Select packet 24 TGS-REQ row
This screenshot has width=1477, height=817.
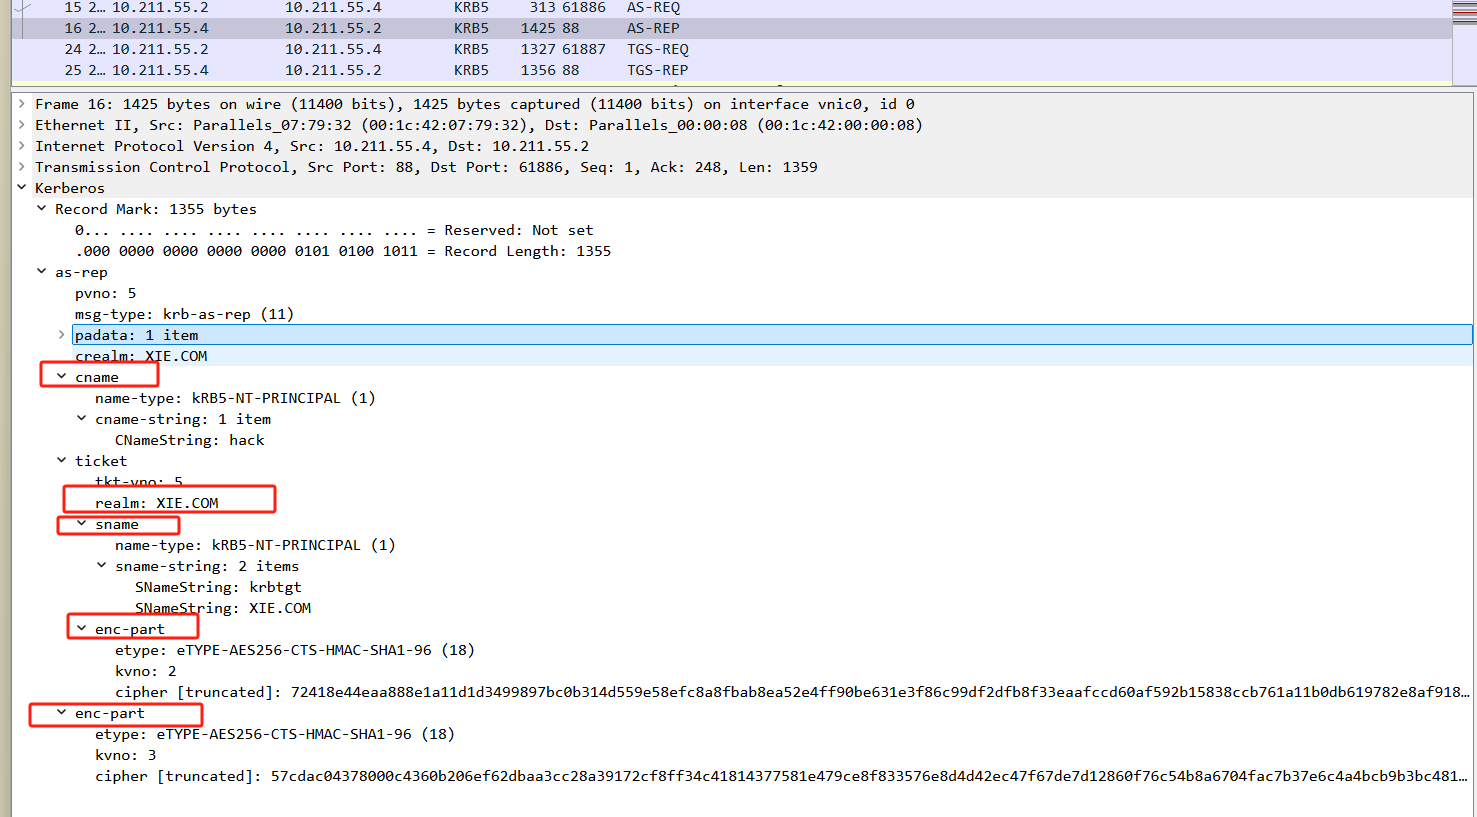coord(731,49)
